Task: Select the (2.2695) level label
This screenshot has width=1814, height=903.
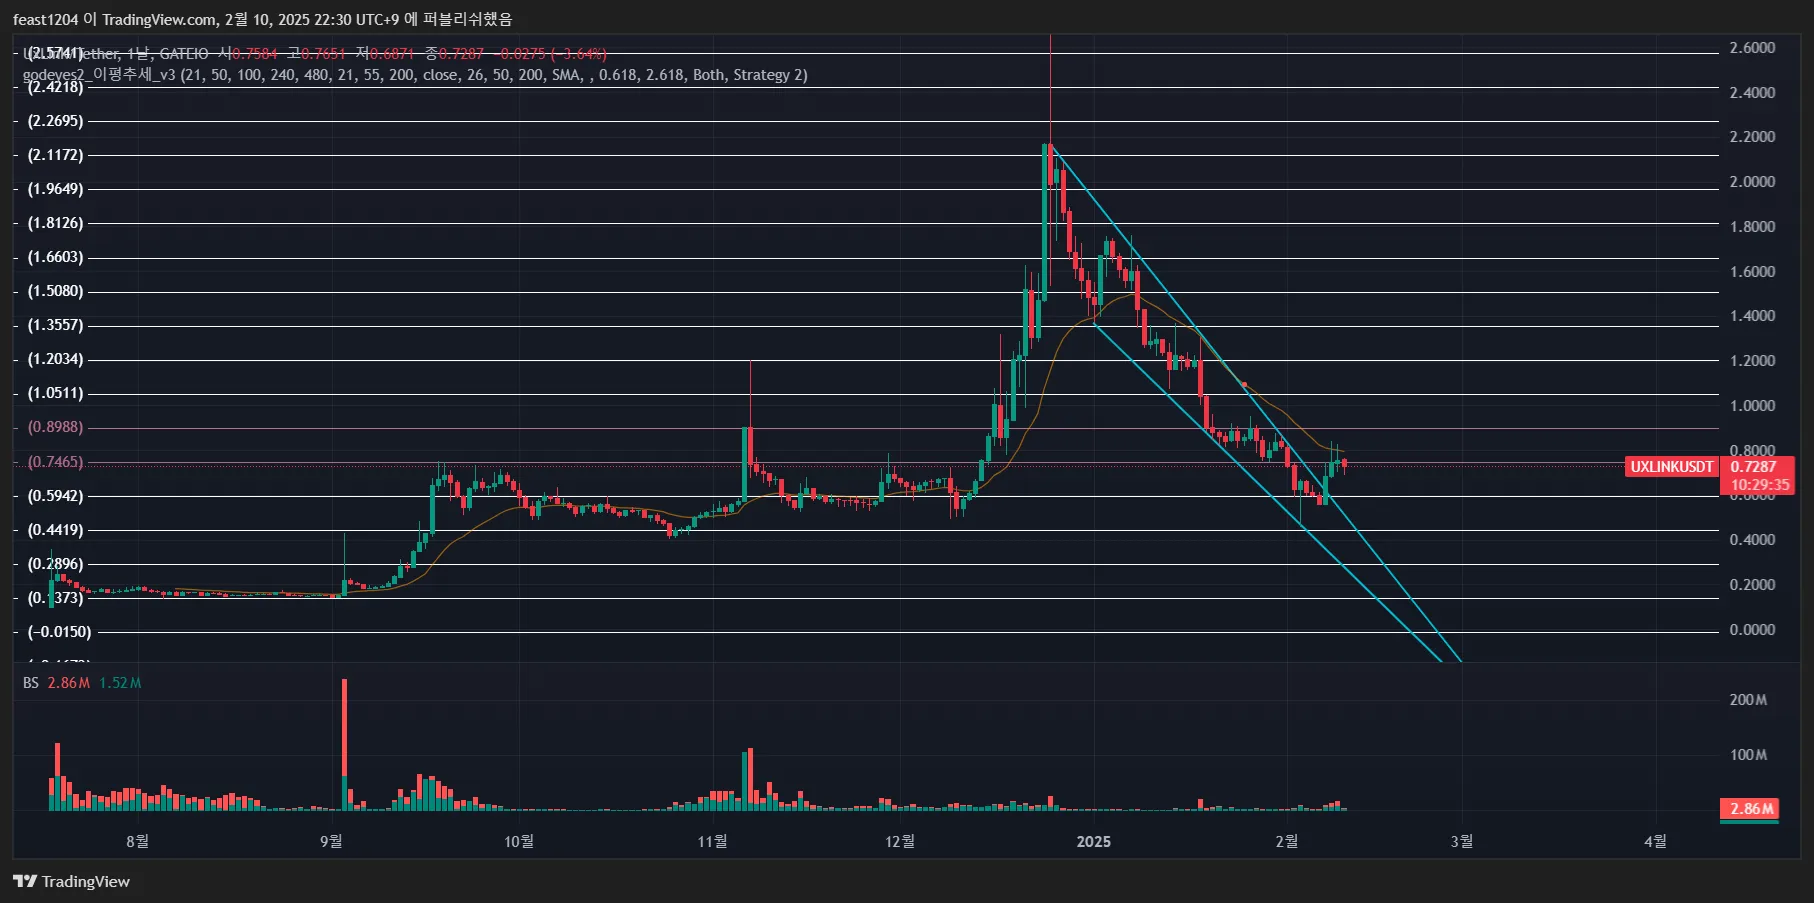Action: [55, 121]
